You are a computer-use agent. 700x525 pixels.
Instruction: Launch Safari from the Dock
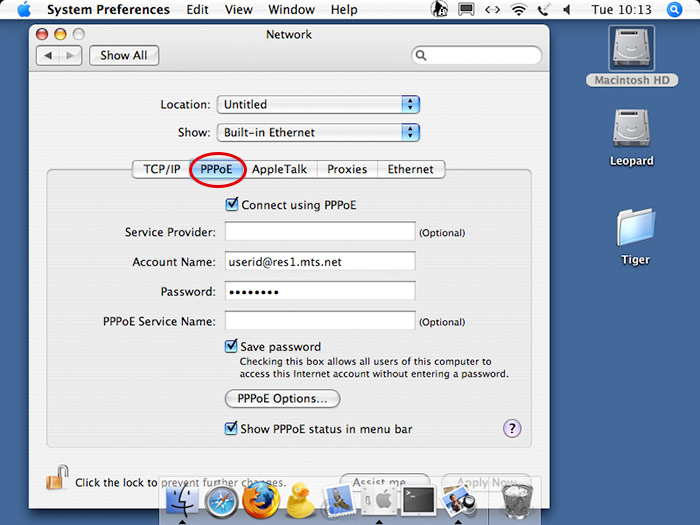coord(221,502)
